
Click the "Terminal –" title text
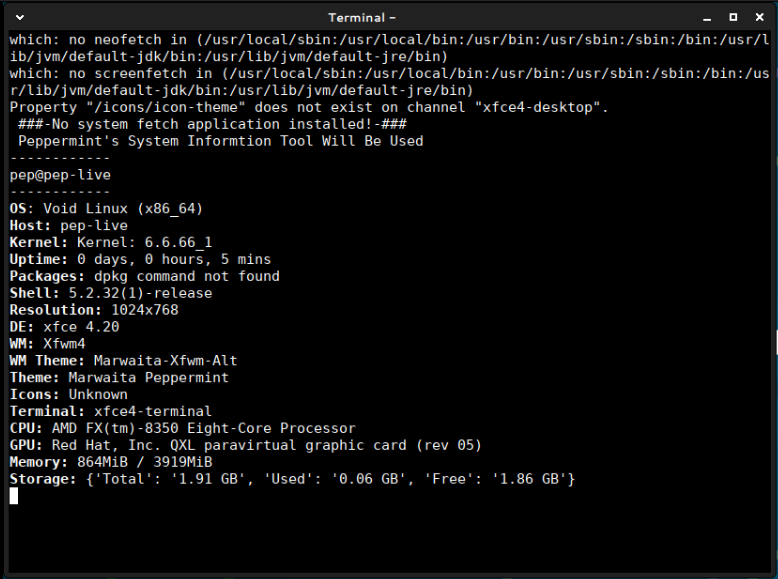pyautogui.click(x=362, y=17)
